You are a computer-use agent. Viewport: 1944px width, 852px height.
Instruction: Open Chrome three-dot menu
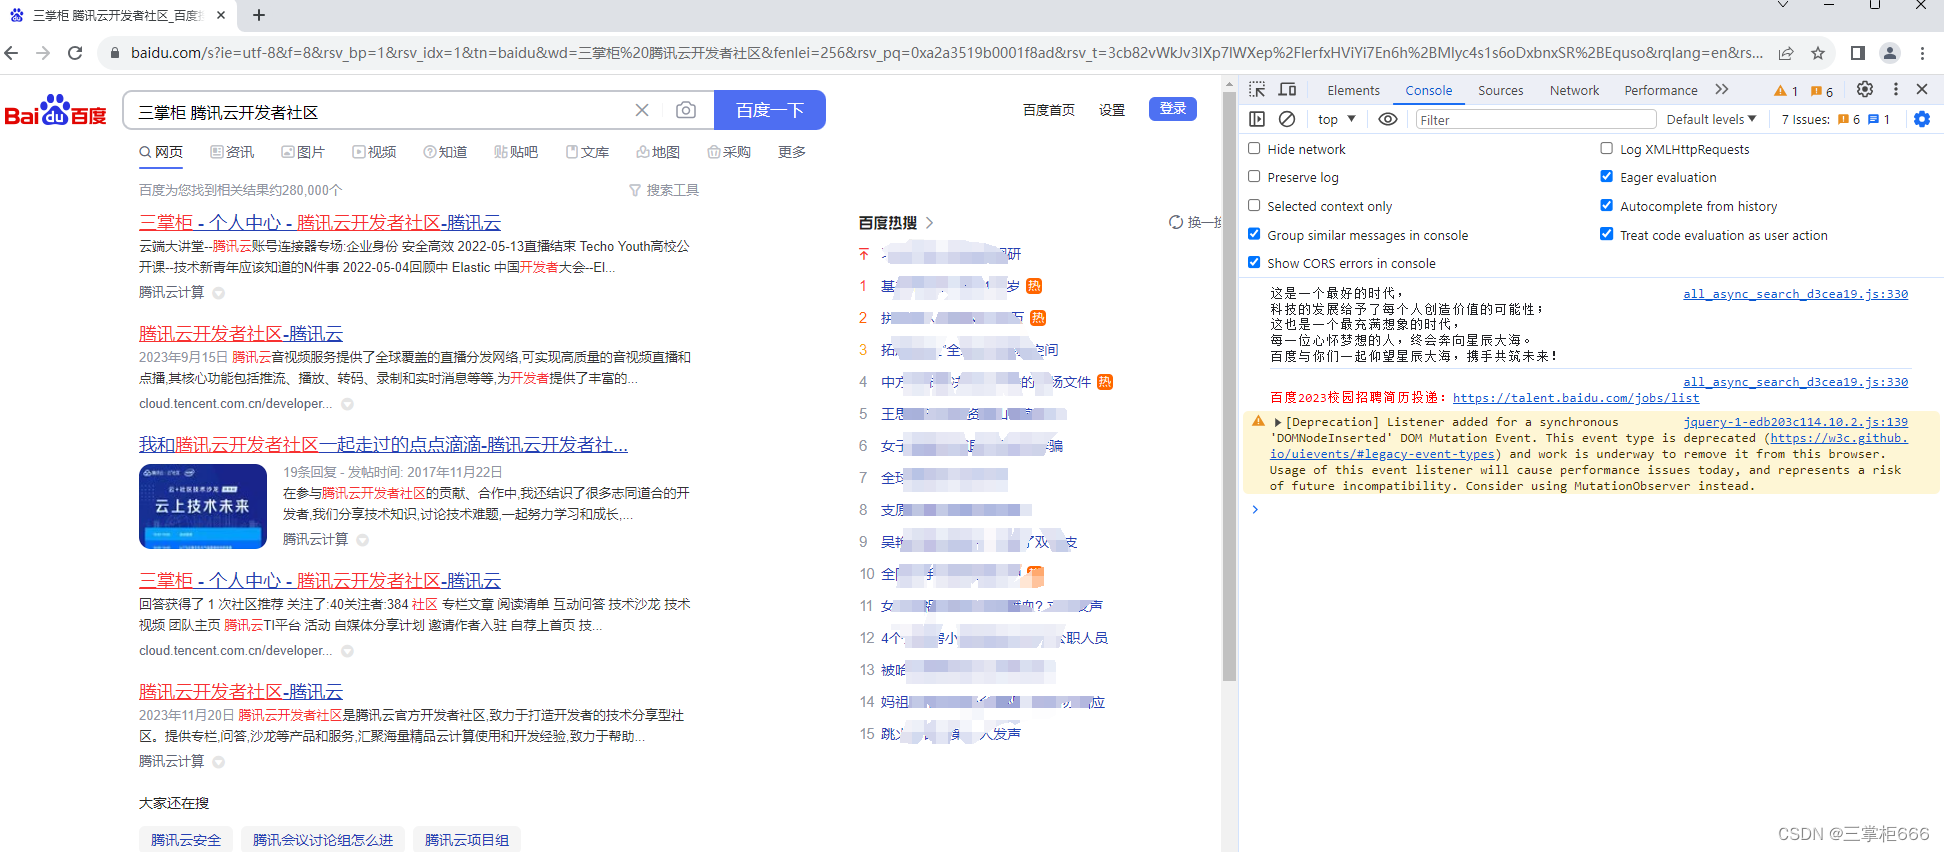click(1922, 53)
